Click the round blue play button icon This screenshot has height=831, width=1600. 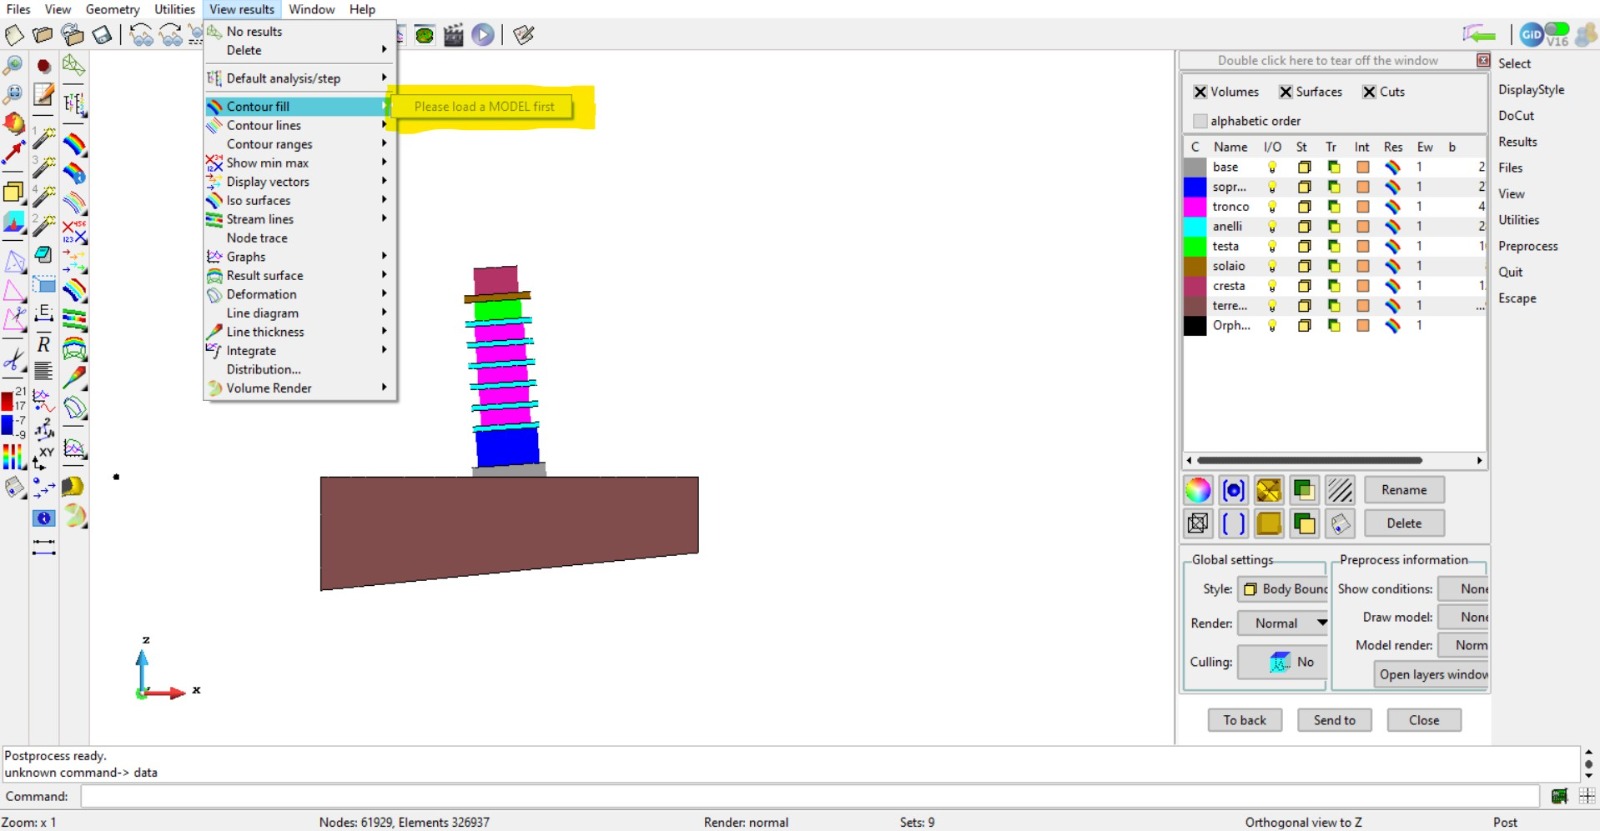(x=483, y=35)
